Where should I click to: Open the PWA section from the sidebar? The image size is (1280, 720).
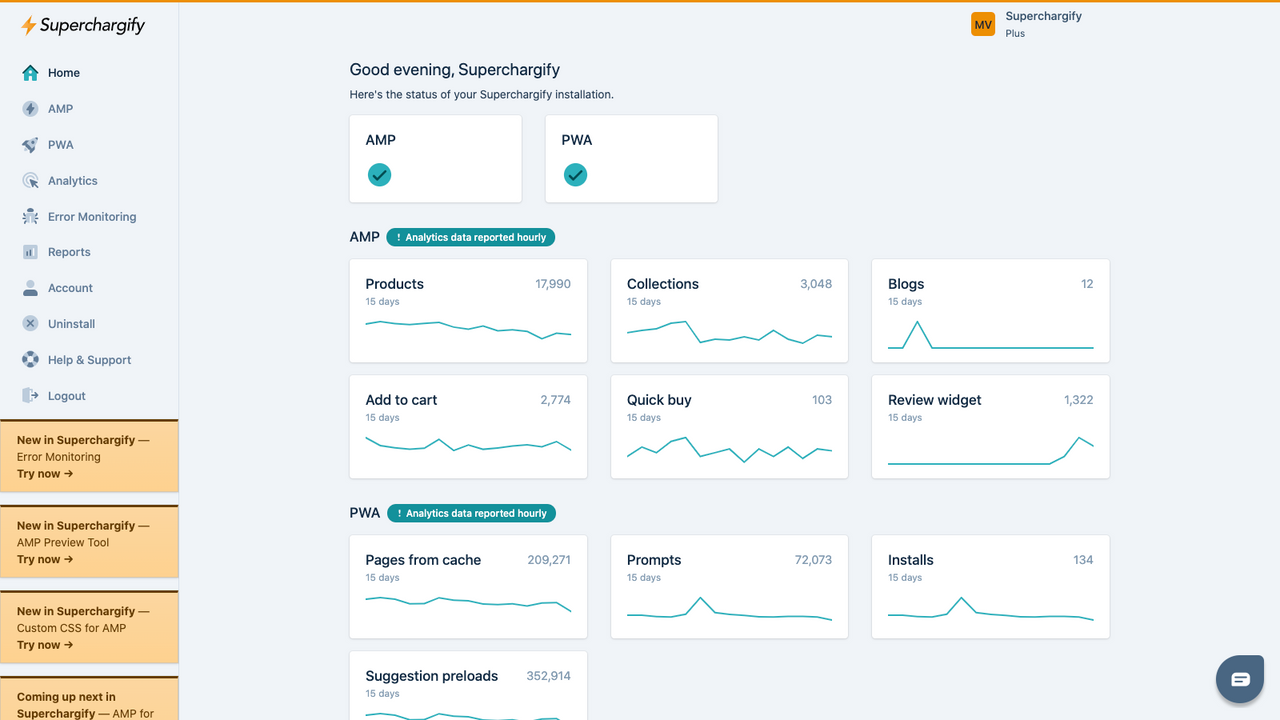click(31, 144)
